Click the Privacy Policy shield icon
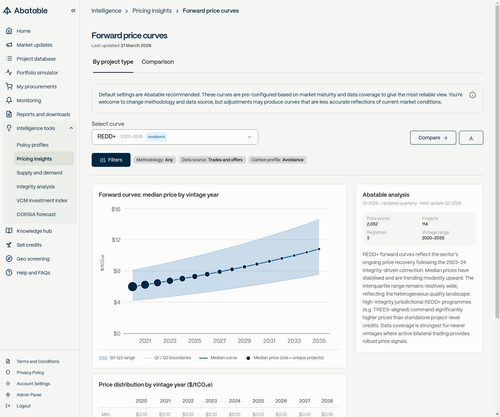The height and width of the screenshot is (417, 500). point(8,372)
